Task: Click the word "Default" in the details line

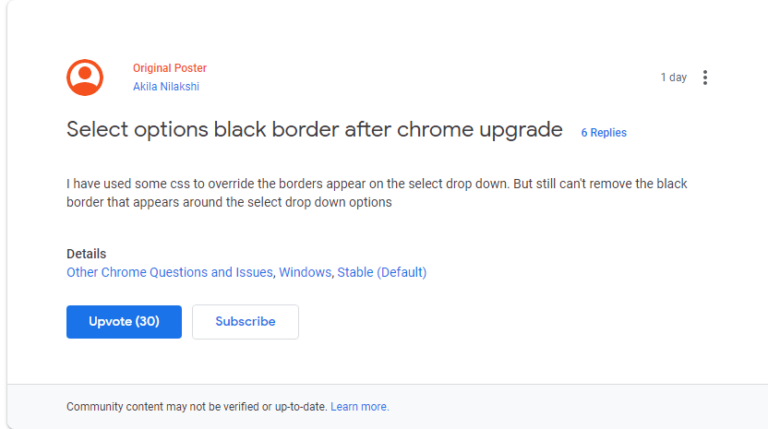Action: (400, 272)
